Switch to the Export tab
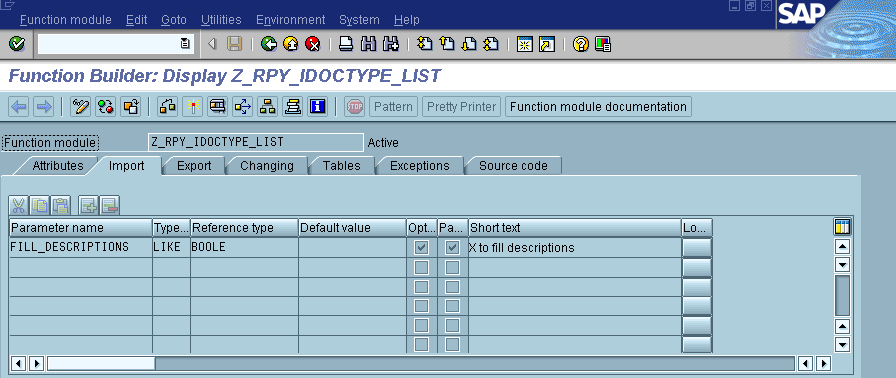 click(194, 166)
